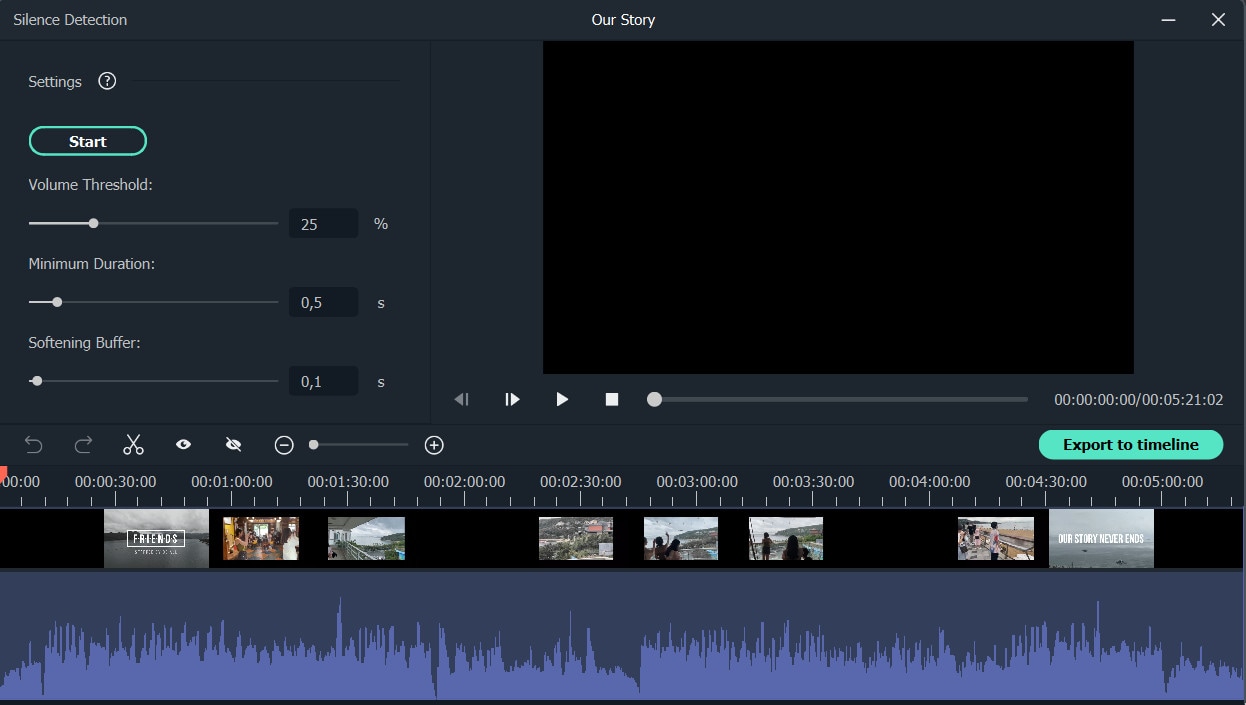Image resolution: width=1246 pixels, height=705 pixels.
Task: Play the video preview
Action: click(562, 399)
